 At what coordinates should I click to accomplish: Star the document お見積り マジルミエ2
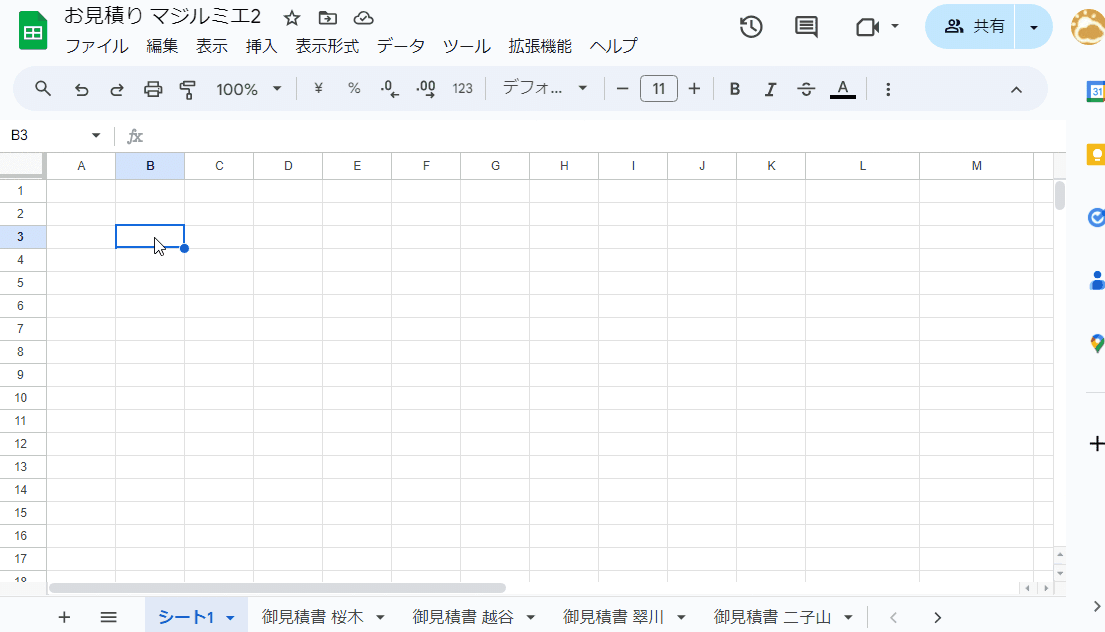[292, 18]
